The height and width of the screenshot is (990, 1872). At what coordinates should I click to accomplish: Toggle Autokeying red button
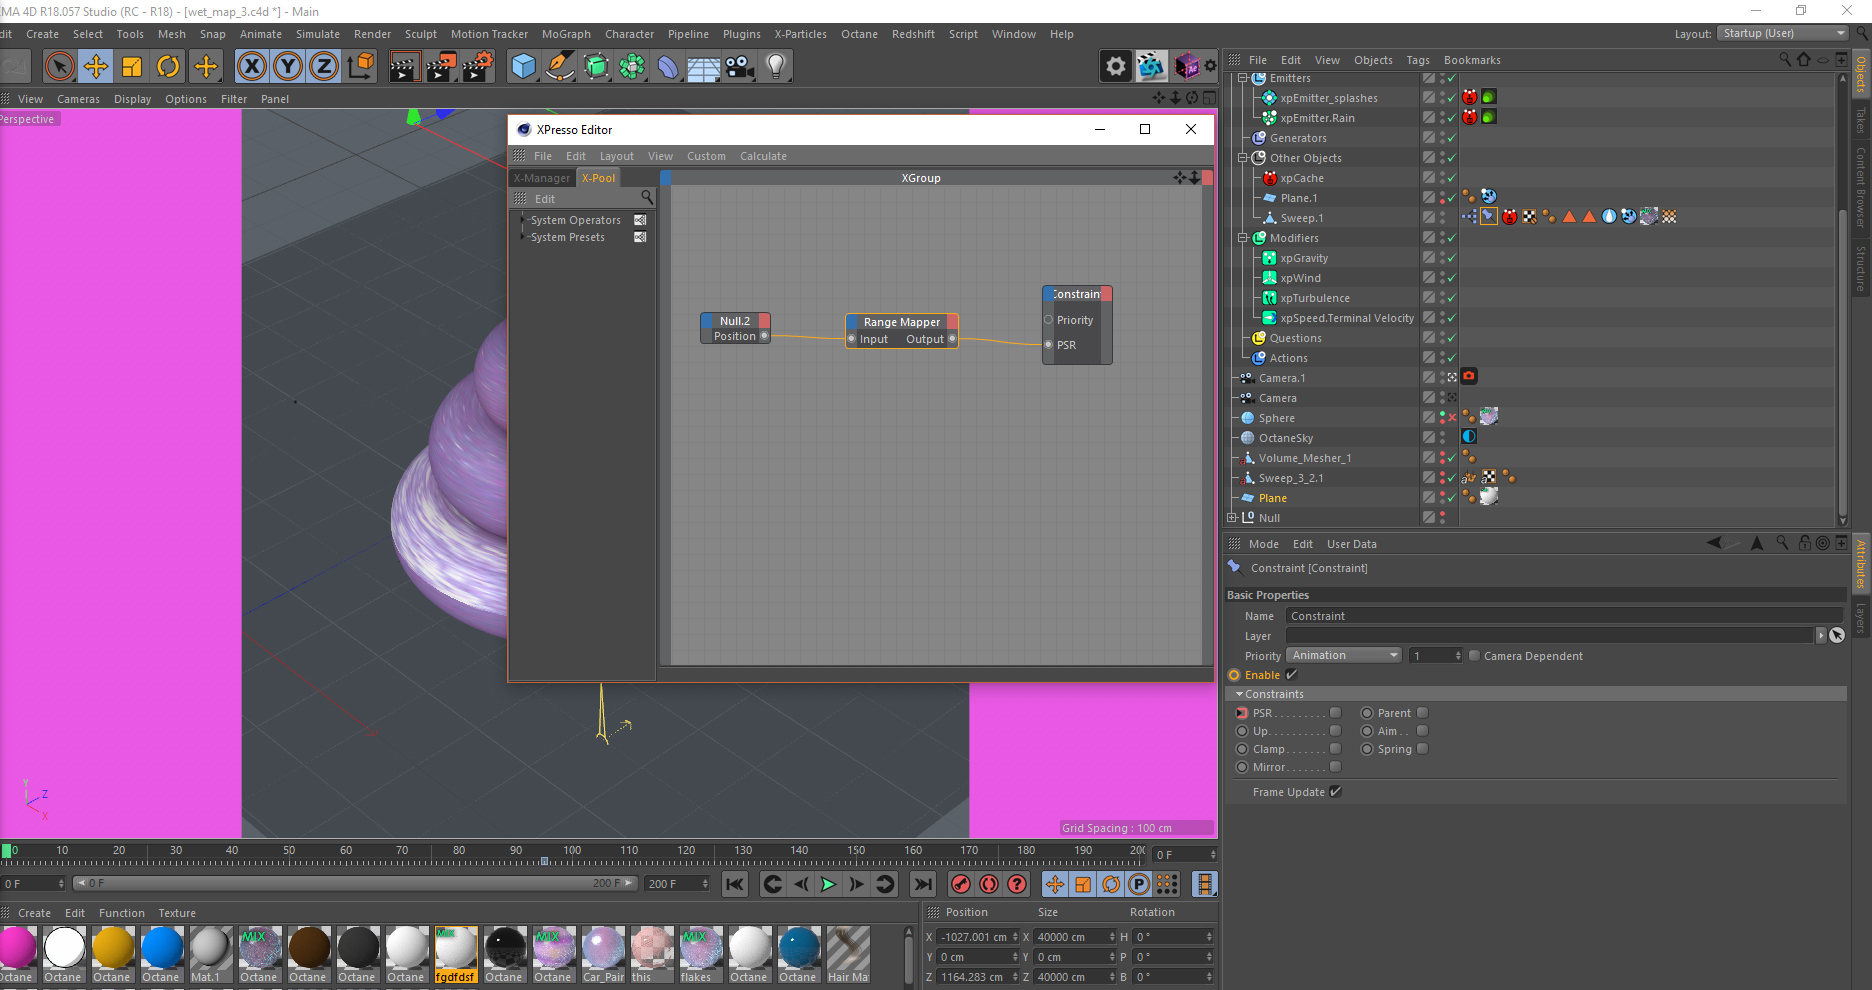click(x=989, y=884)
